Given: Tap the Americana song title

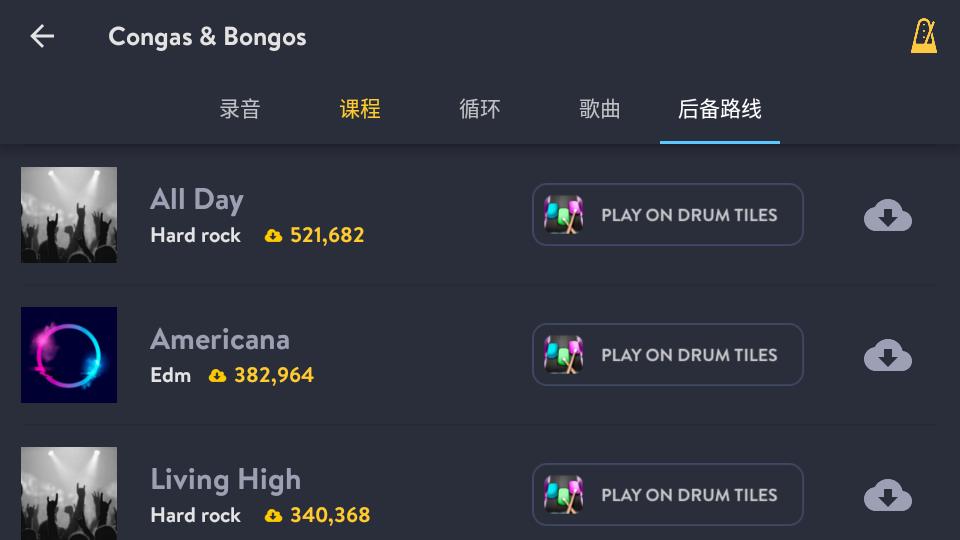Looking at the screenshot, I should [x=220, y=339].
